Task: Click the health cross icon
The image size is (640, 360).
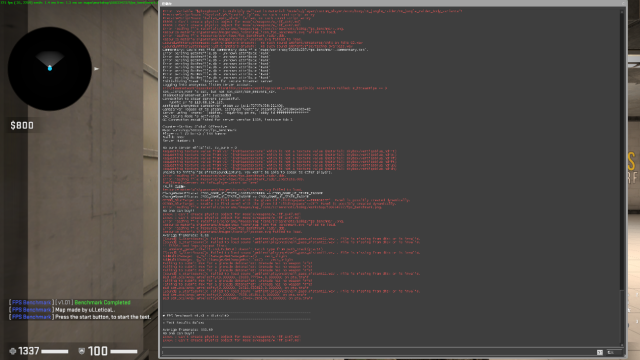Action: (x=13, y=351)
